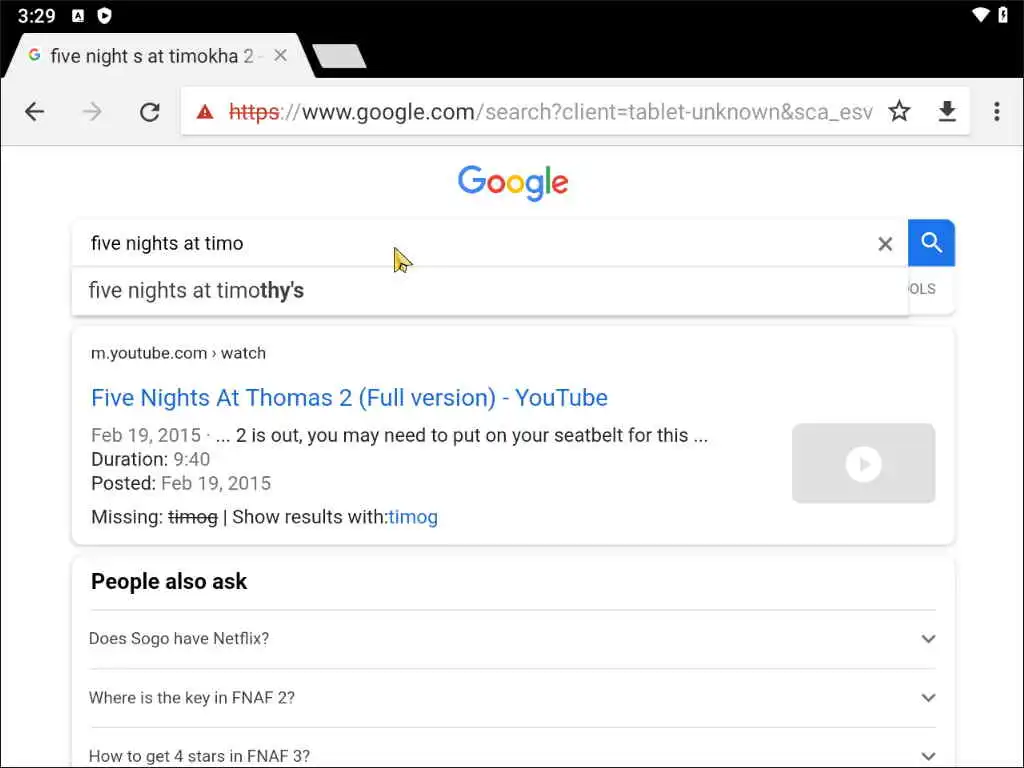Screen dimensions: 1024x768
Task: Expand 'Does Sogo have Netflix?' question
Action: tap(513, 639)
